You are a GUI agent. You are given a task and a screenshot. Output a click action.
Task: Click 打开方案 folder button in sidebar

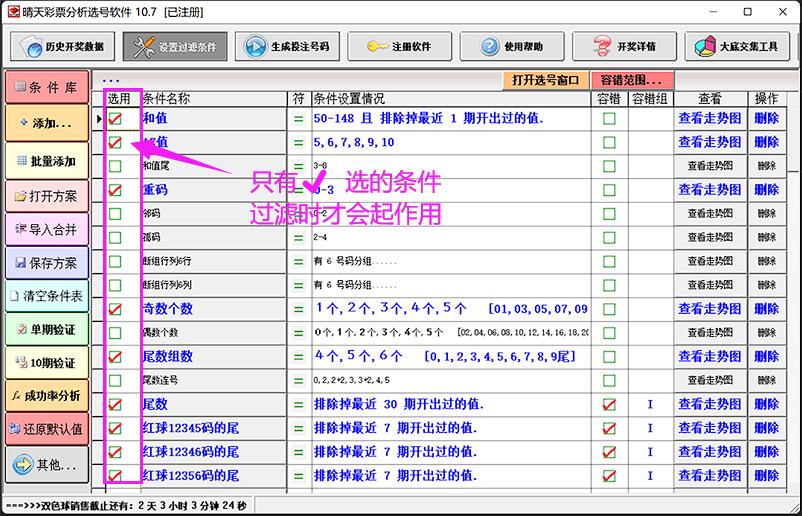47,196
